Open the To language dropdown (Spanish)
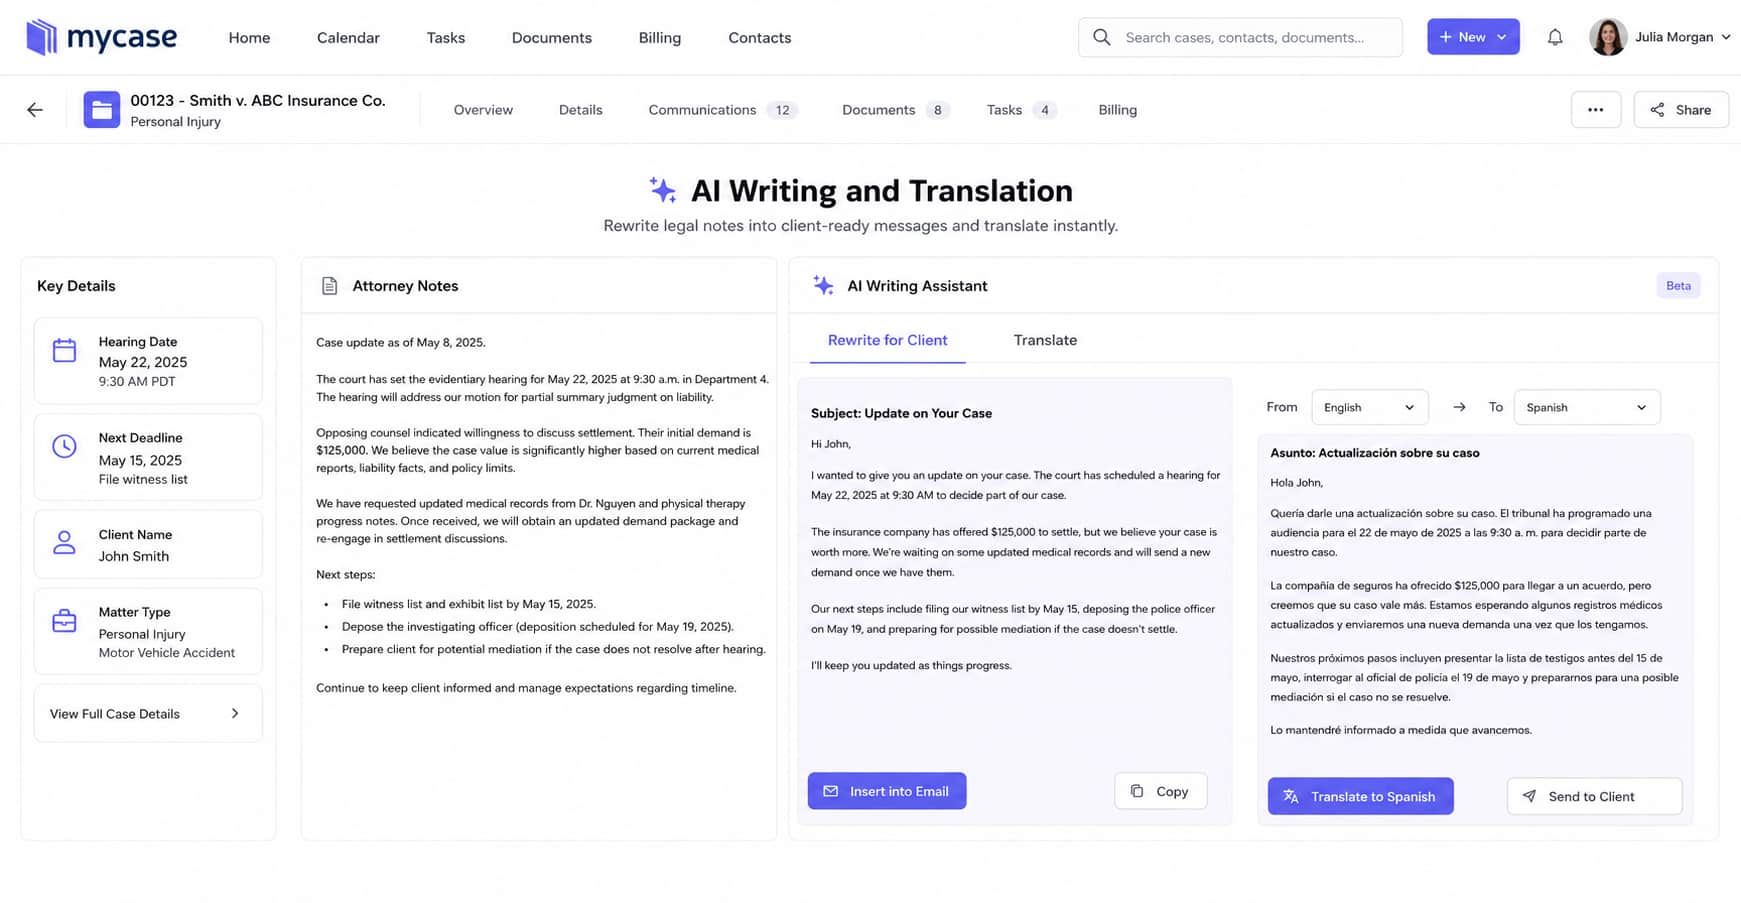This screenshot has height=903, width=1741. [1587, 407]
